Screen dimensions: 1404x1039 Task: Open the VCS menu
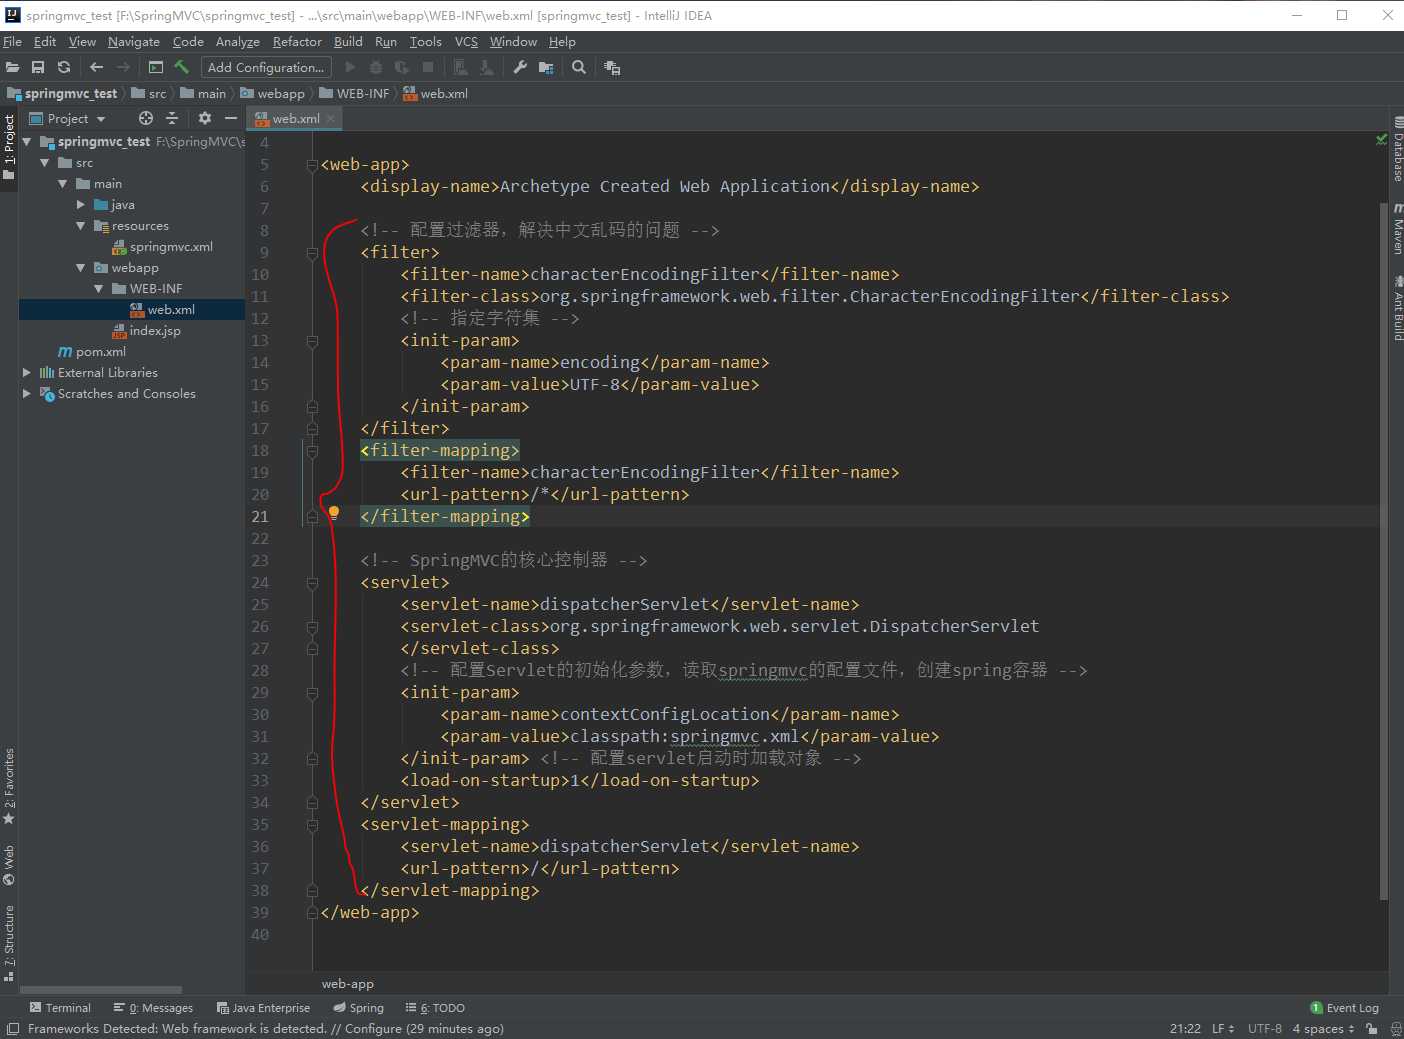[x=466, y=42]
